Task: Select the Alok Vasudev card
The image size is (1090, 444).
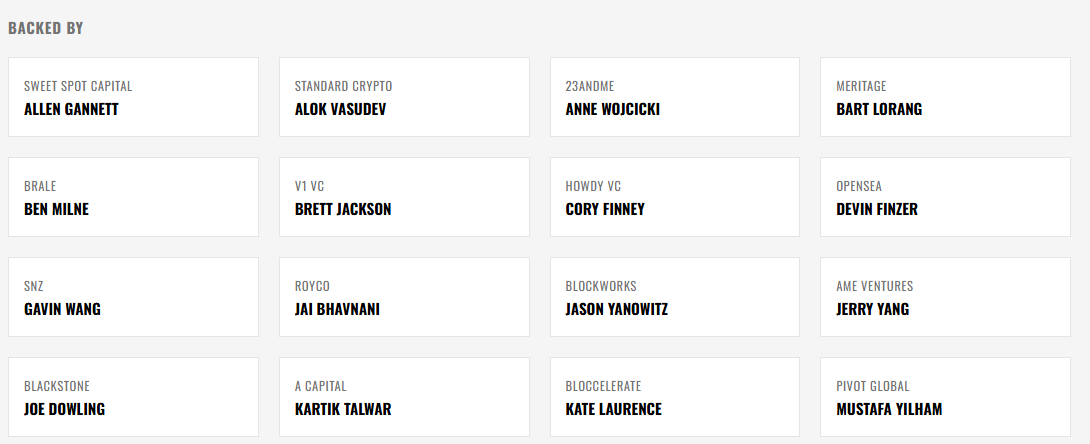Action: tap(403, 97)
